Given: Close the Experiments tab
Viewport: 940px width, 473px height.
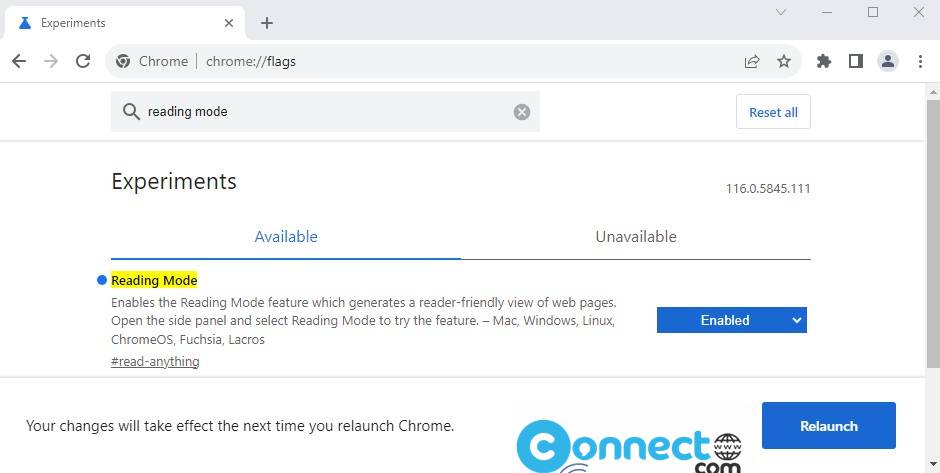Looking at the screenshot, I should pos(228,23).
